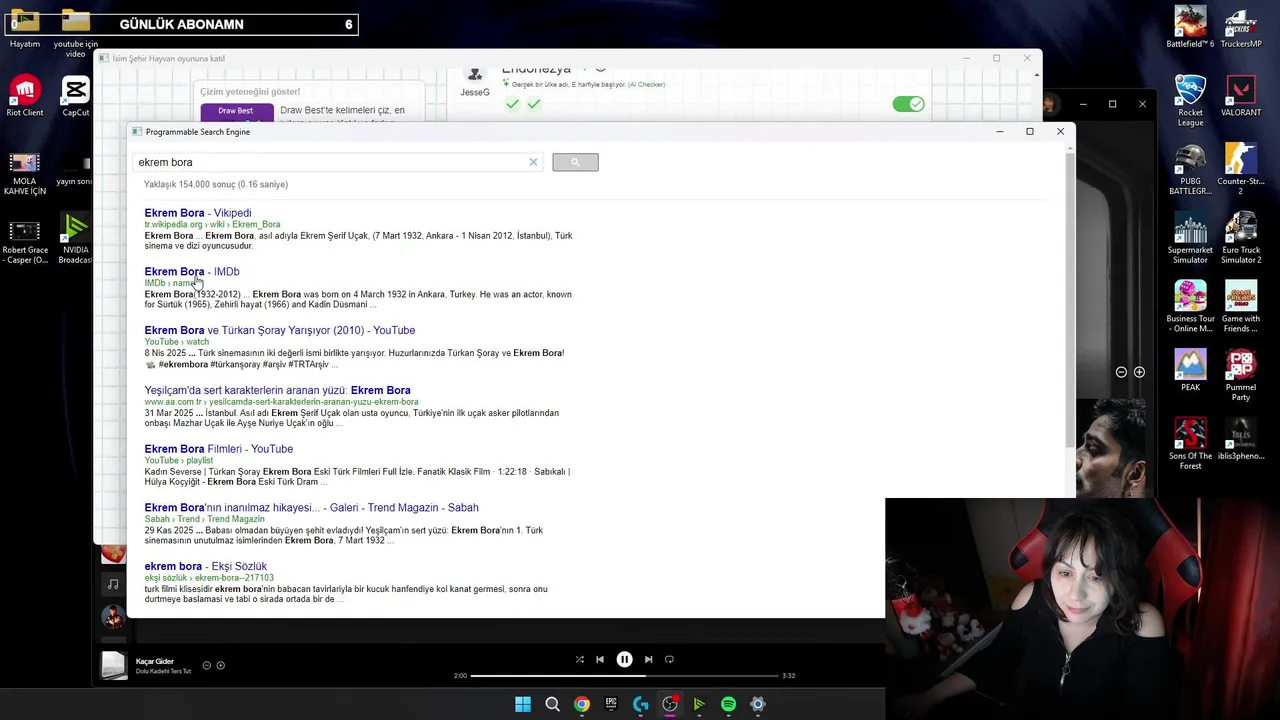Open Google Chrome from the taskbar
Viewport: 1280px width, 720px height.
point(581,704)
